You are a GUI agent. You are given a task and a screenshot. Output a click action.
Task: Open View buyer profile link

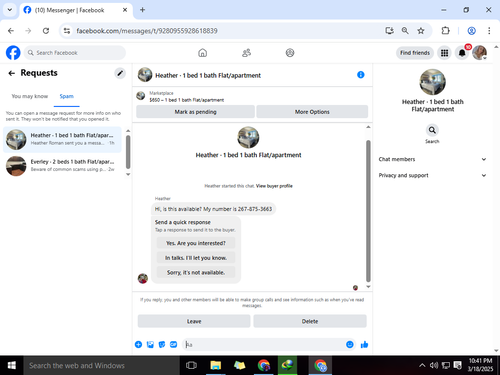click(274, 186)
